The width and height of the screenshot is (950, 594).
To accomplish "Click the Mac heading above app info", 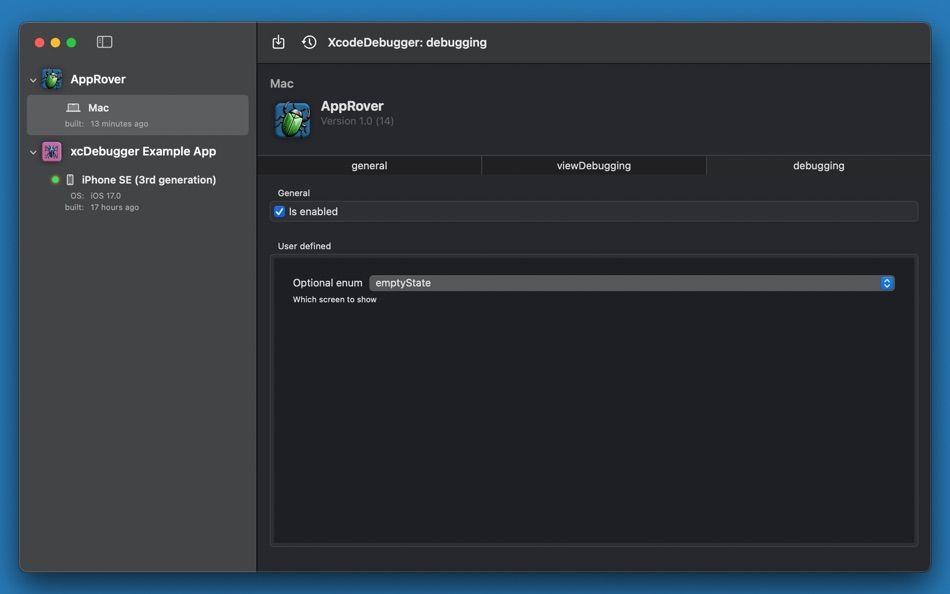I will [x=282, y=84].
